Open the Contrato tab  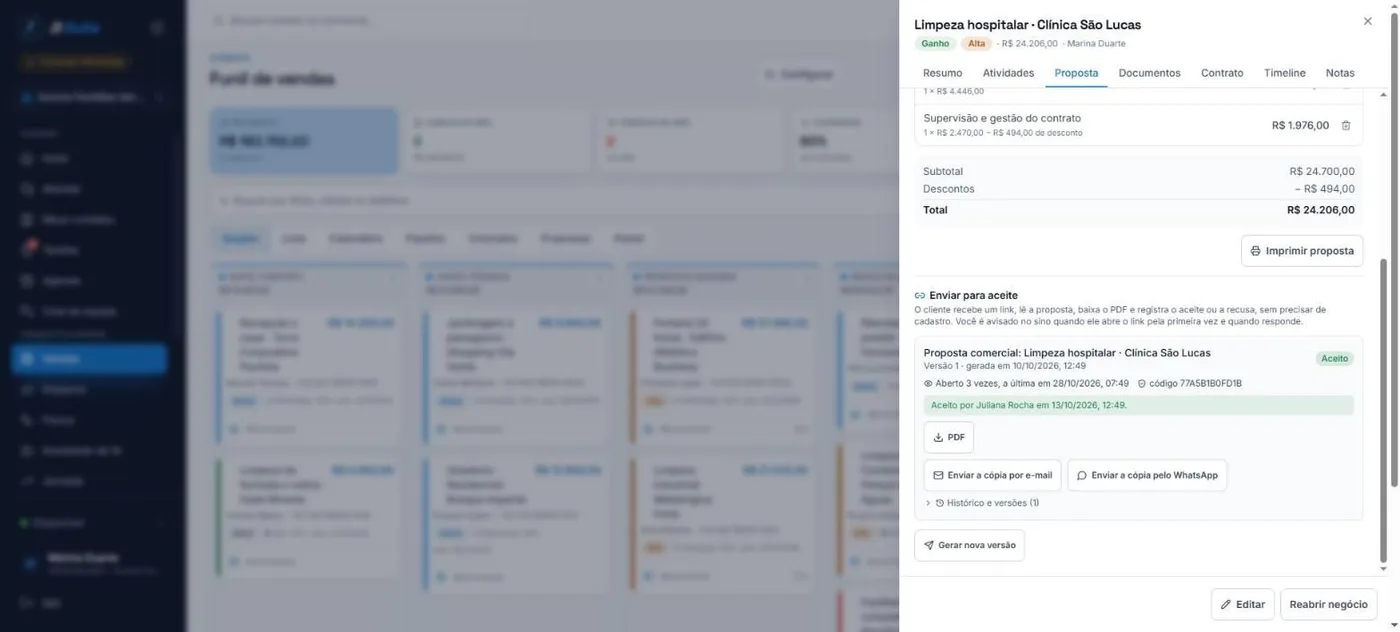tap(1222, 73)
